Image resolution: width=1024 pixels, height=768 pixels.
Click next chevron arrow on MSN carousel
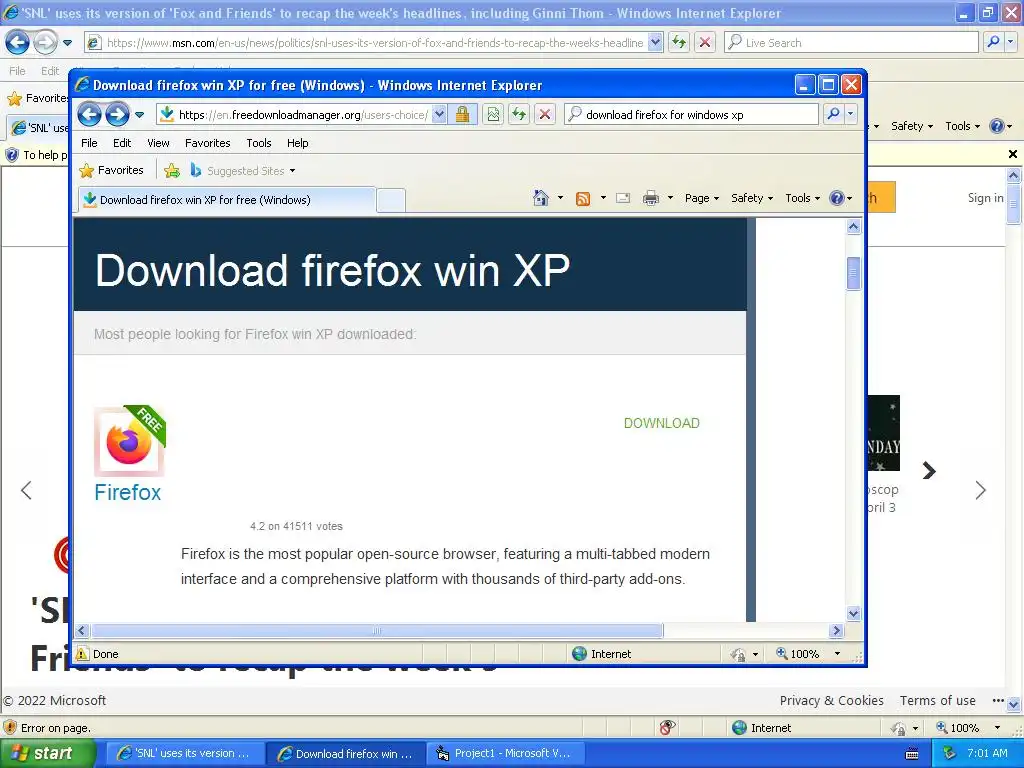tap(929, 471)
